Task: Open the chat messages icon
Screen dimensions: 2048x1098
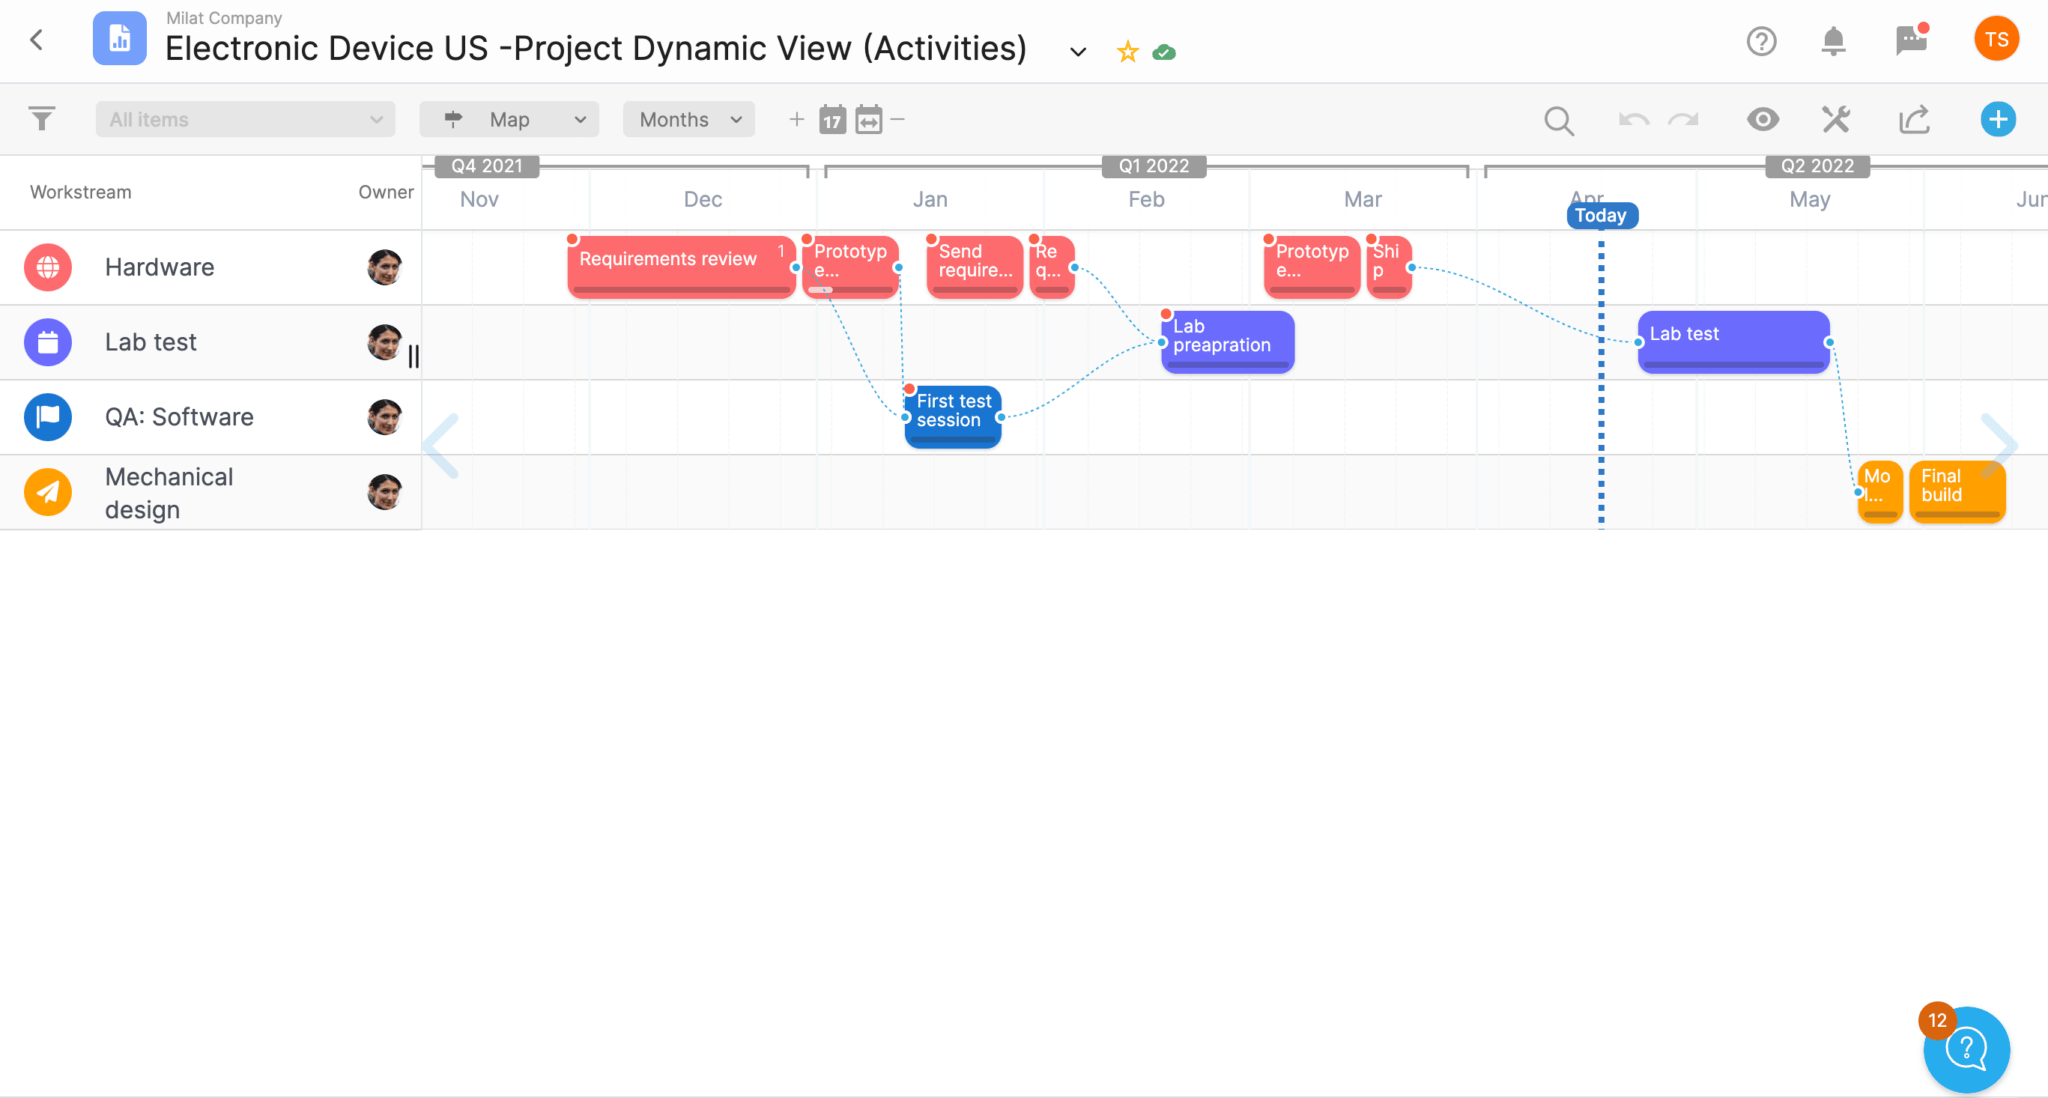Action: click(1911, 41)
